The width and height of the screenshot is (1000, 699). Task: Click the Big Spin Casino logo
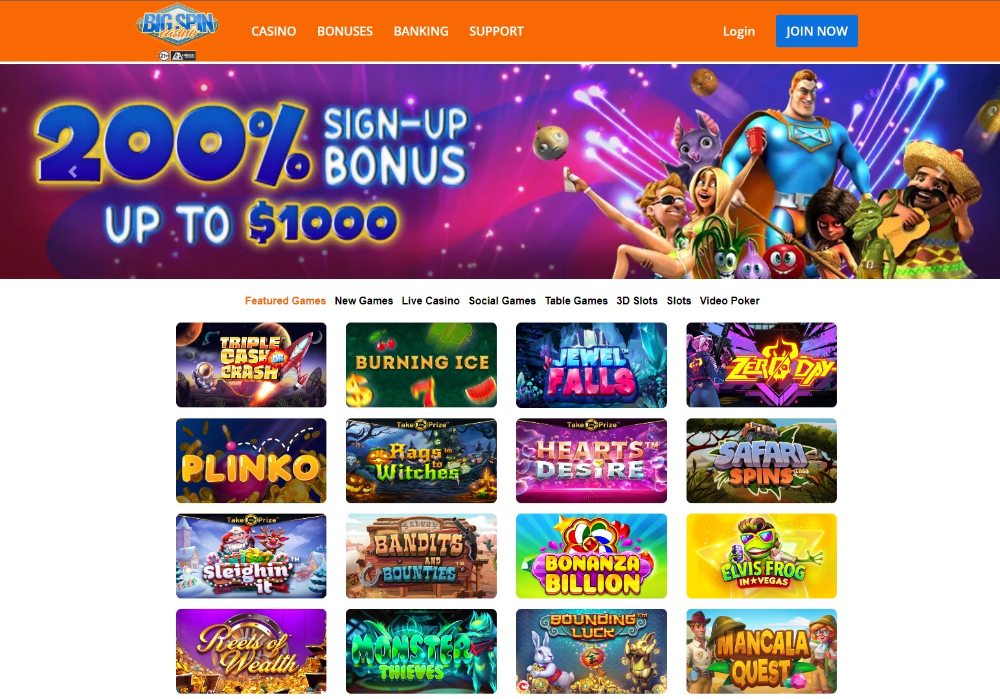(x=177, y=27)
